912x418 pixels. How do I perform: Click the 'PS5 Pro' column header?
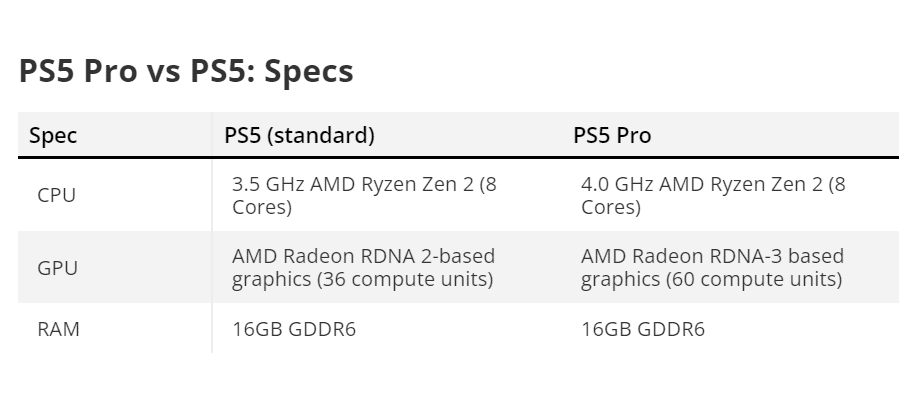(x=612, y=135)
